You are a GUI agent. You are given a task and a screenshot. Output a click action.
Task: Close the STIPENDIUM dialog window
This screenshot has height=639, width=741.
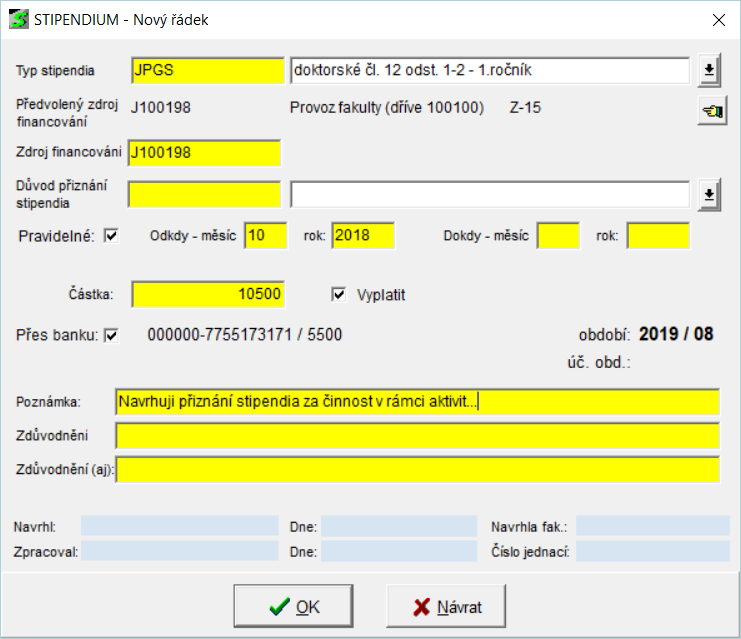(x=717, y=19)
